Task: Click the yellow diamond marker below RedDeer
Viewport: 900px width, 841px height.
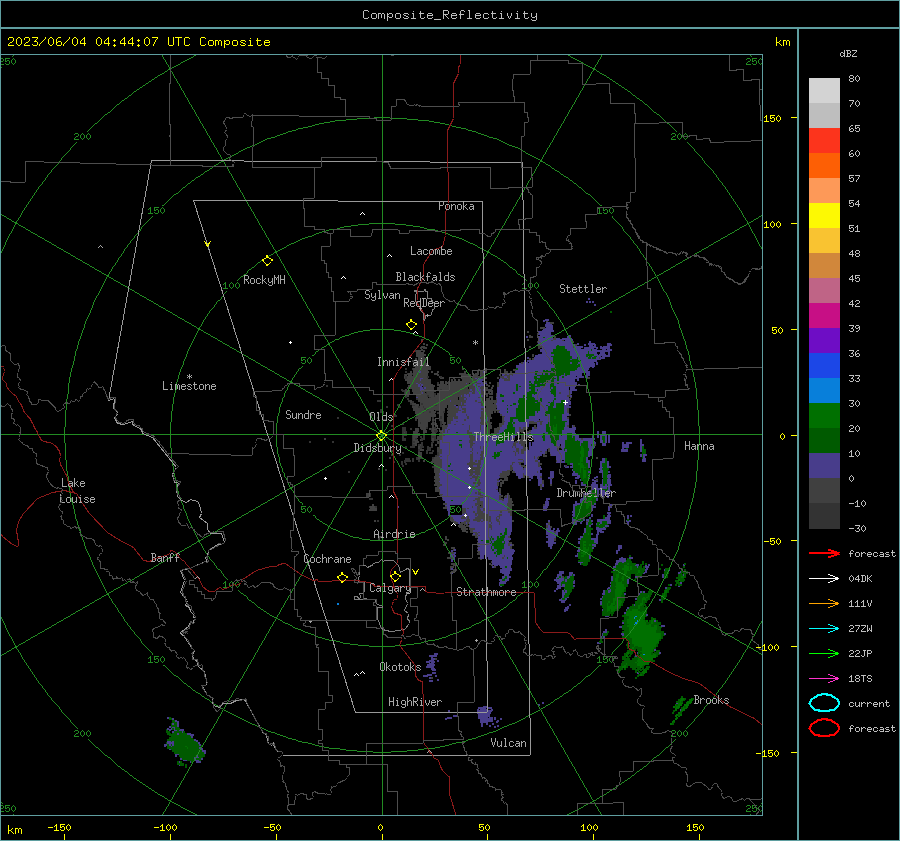Action: pos(411,325)
